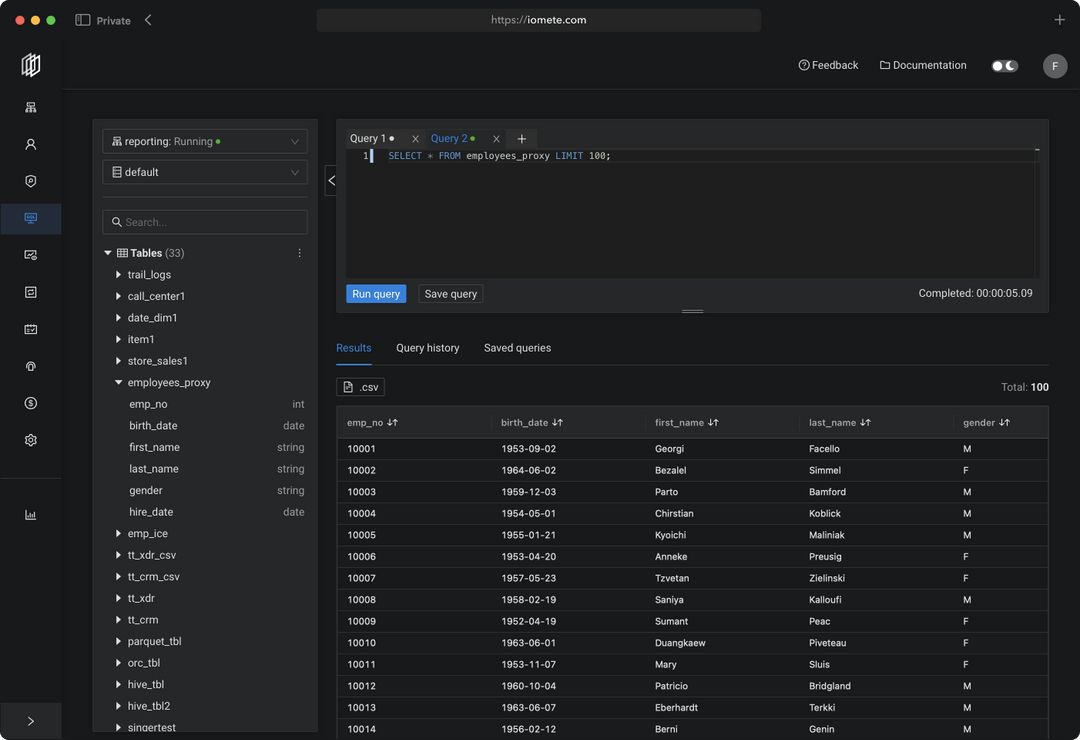Select the SQL editor icon in the sidebar

pyautogui.click(x=30, y=219)
